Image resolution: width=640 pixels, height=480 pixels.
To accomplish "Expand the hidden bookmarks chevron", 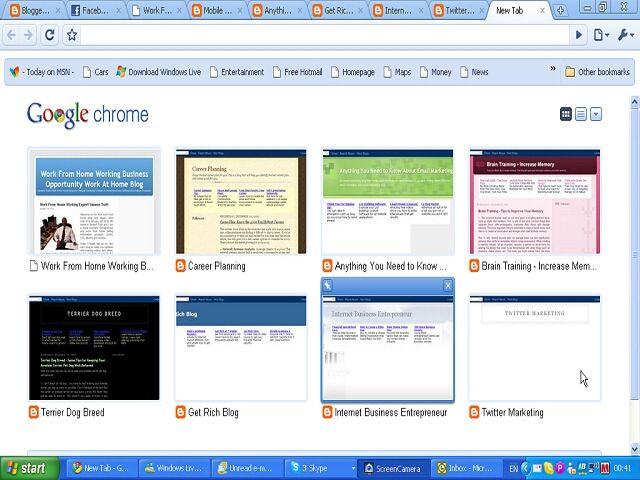I will [552, 70].
